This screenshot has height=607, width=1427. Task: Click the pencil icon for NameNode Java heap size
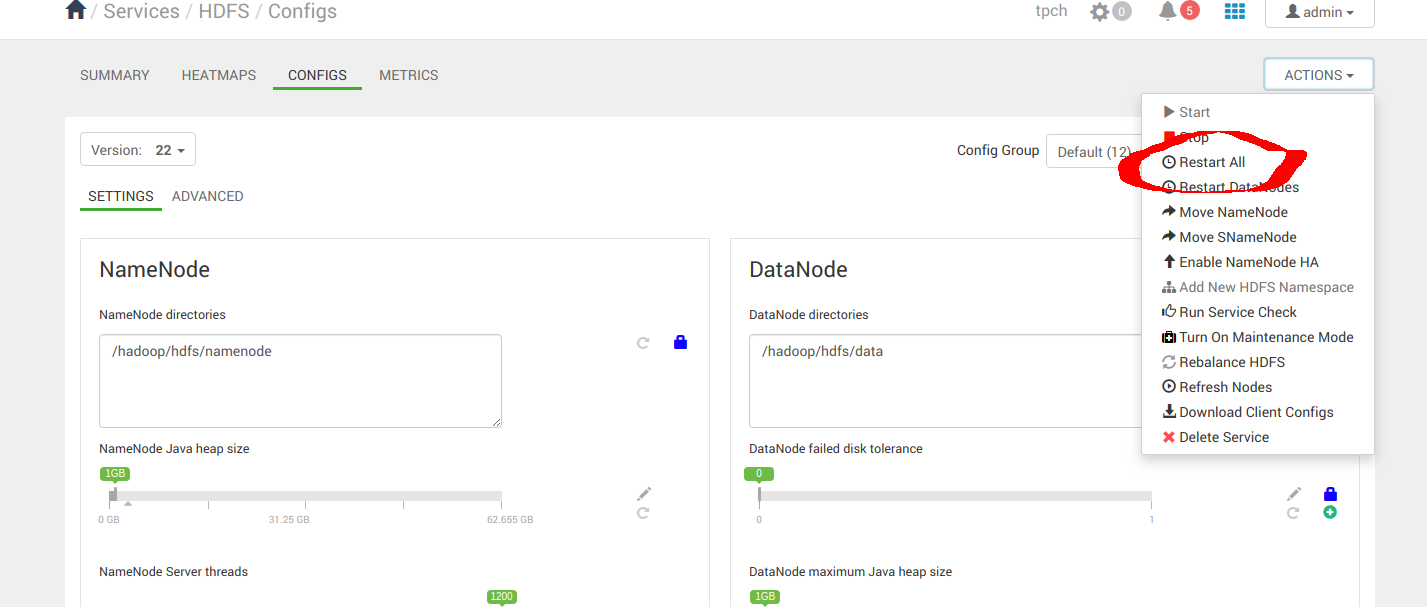coord(643,492)
